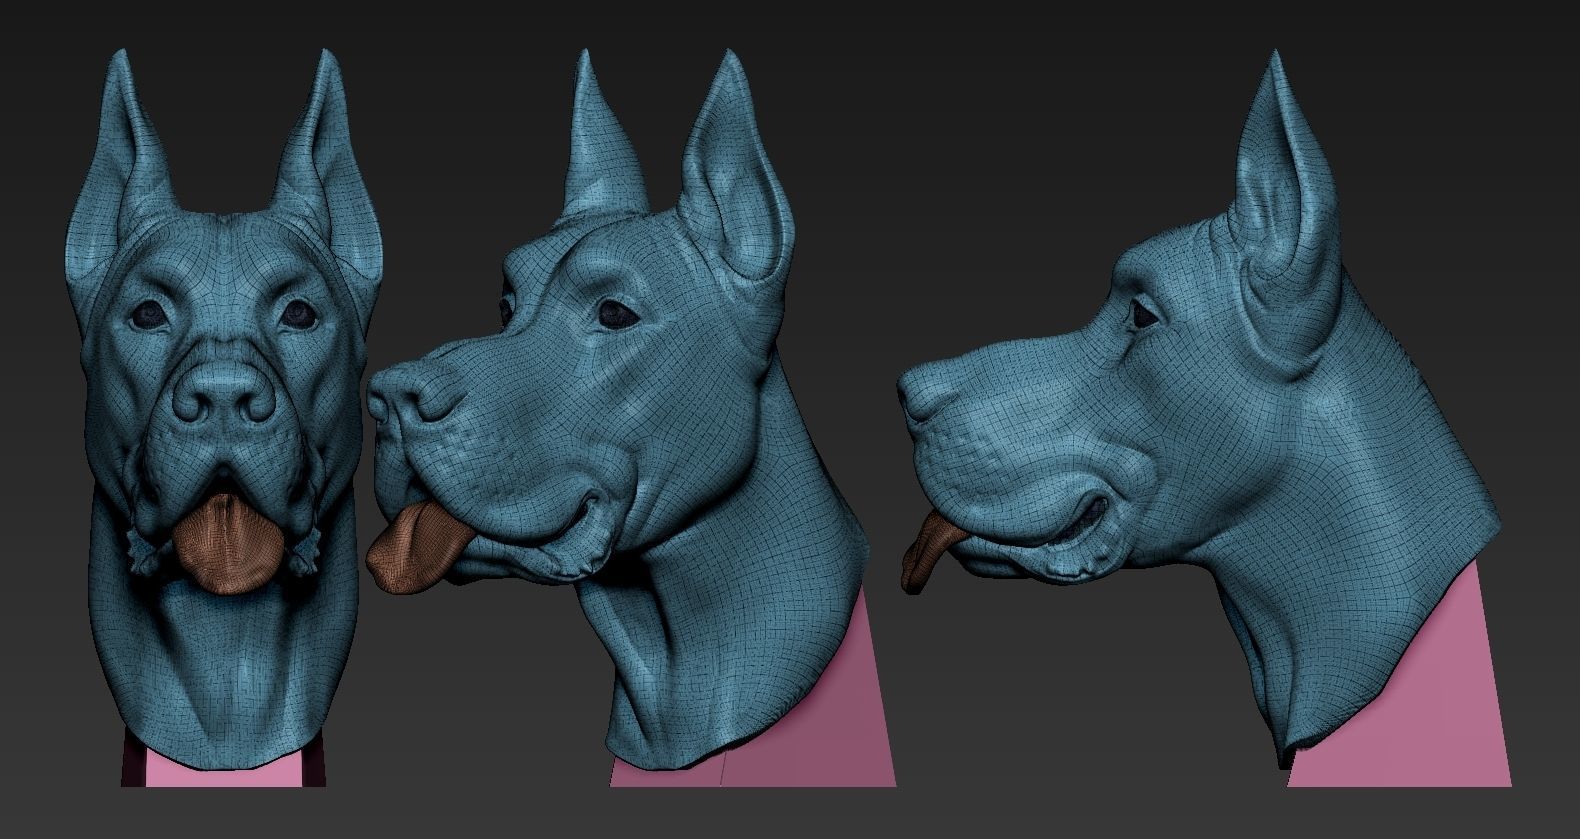Select the front-facing dog head model
The image size is (1580, 839).
[x=224, y=410]
